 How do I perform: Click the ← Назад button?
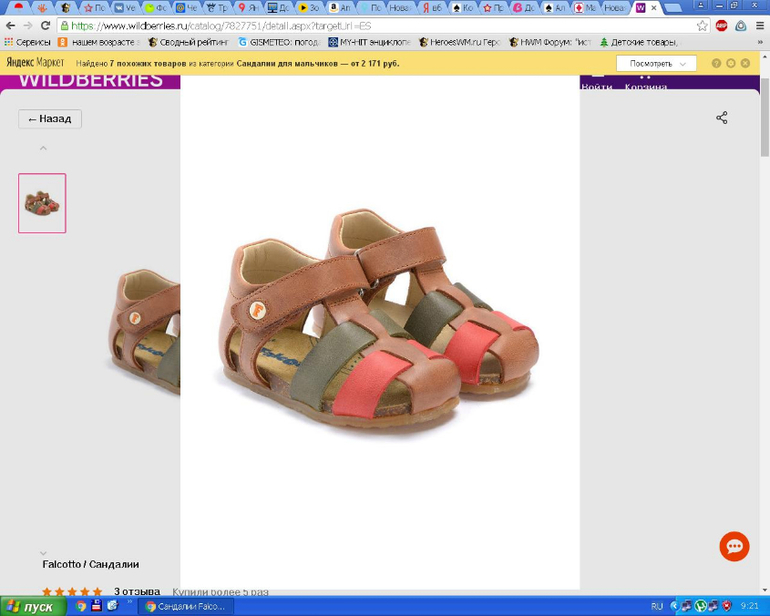point(50,119)
